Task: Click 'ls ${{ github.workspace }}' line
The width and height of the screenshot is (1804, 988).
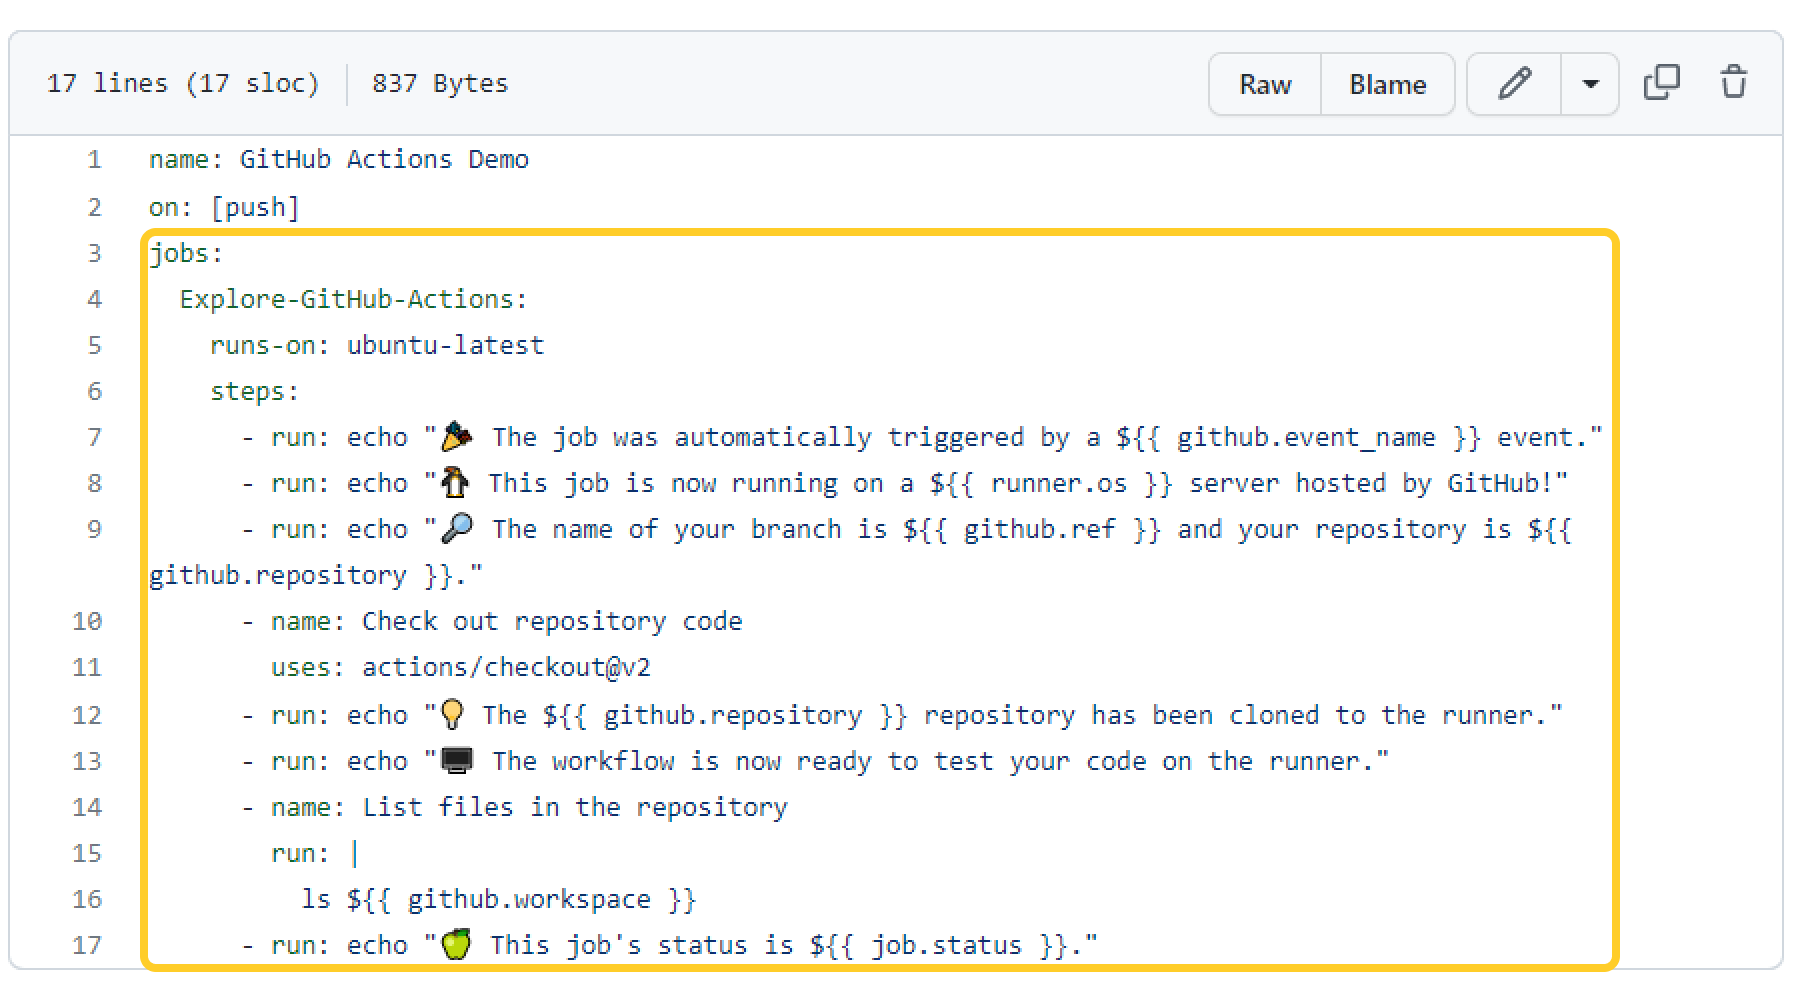Action: point(499,899)
